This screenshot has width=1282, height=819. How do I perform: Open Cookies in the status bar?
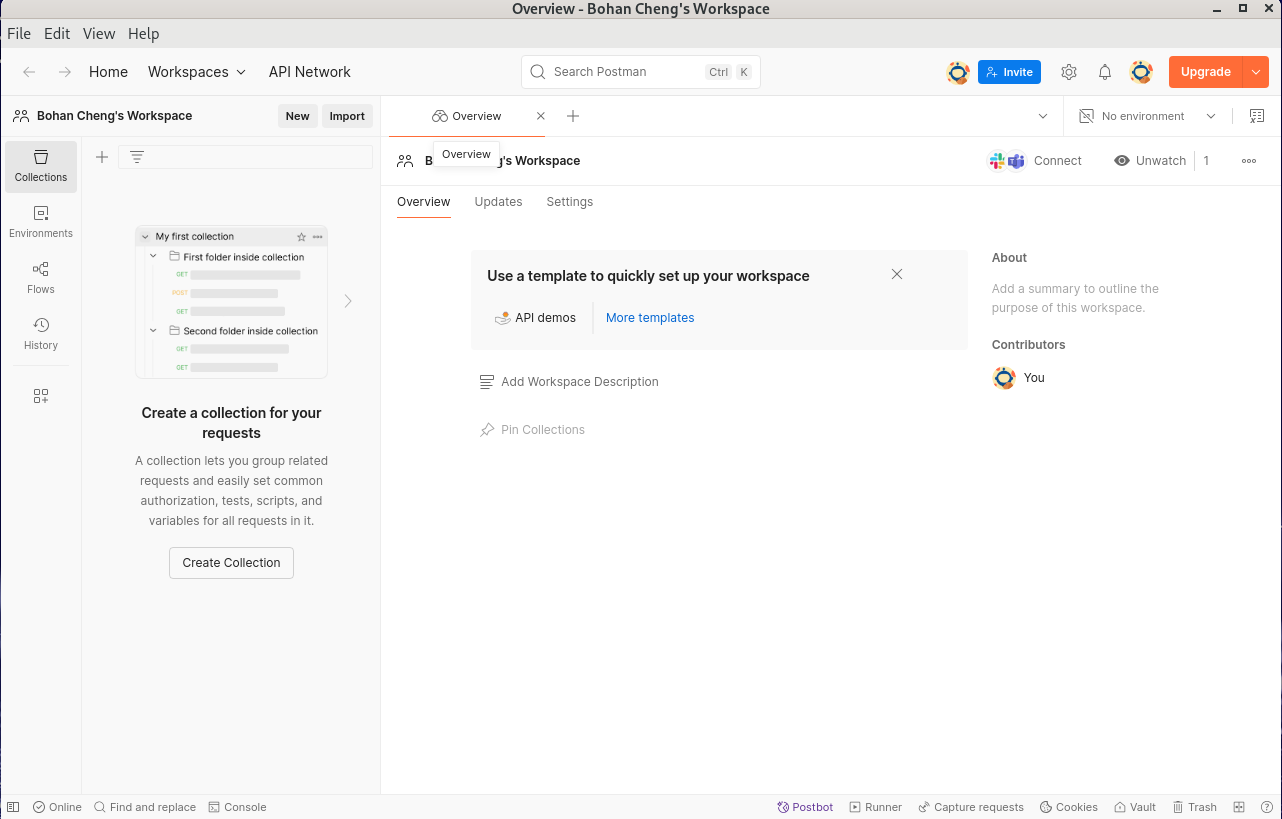coord(1068,807)
